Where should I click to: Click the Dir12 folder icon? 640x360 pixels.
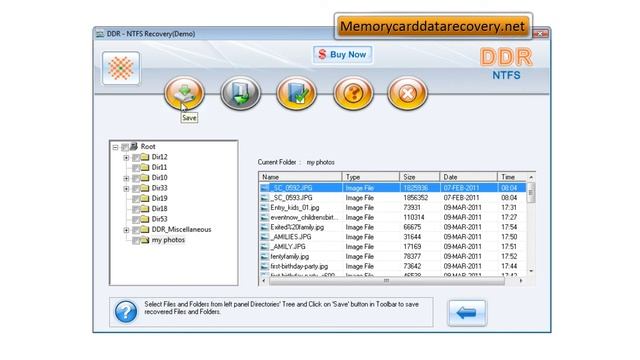click(144, 157)
